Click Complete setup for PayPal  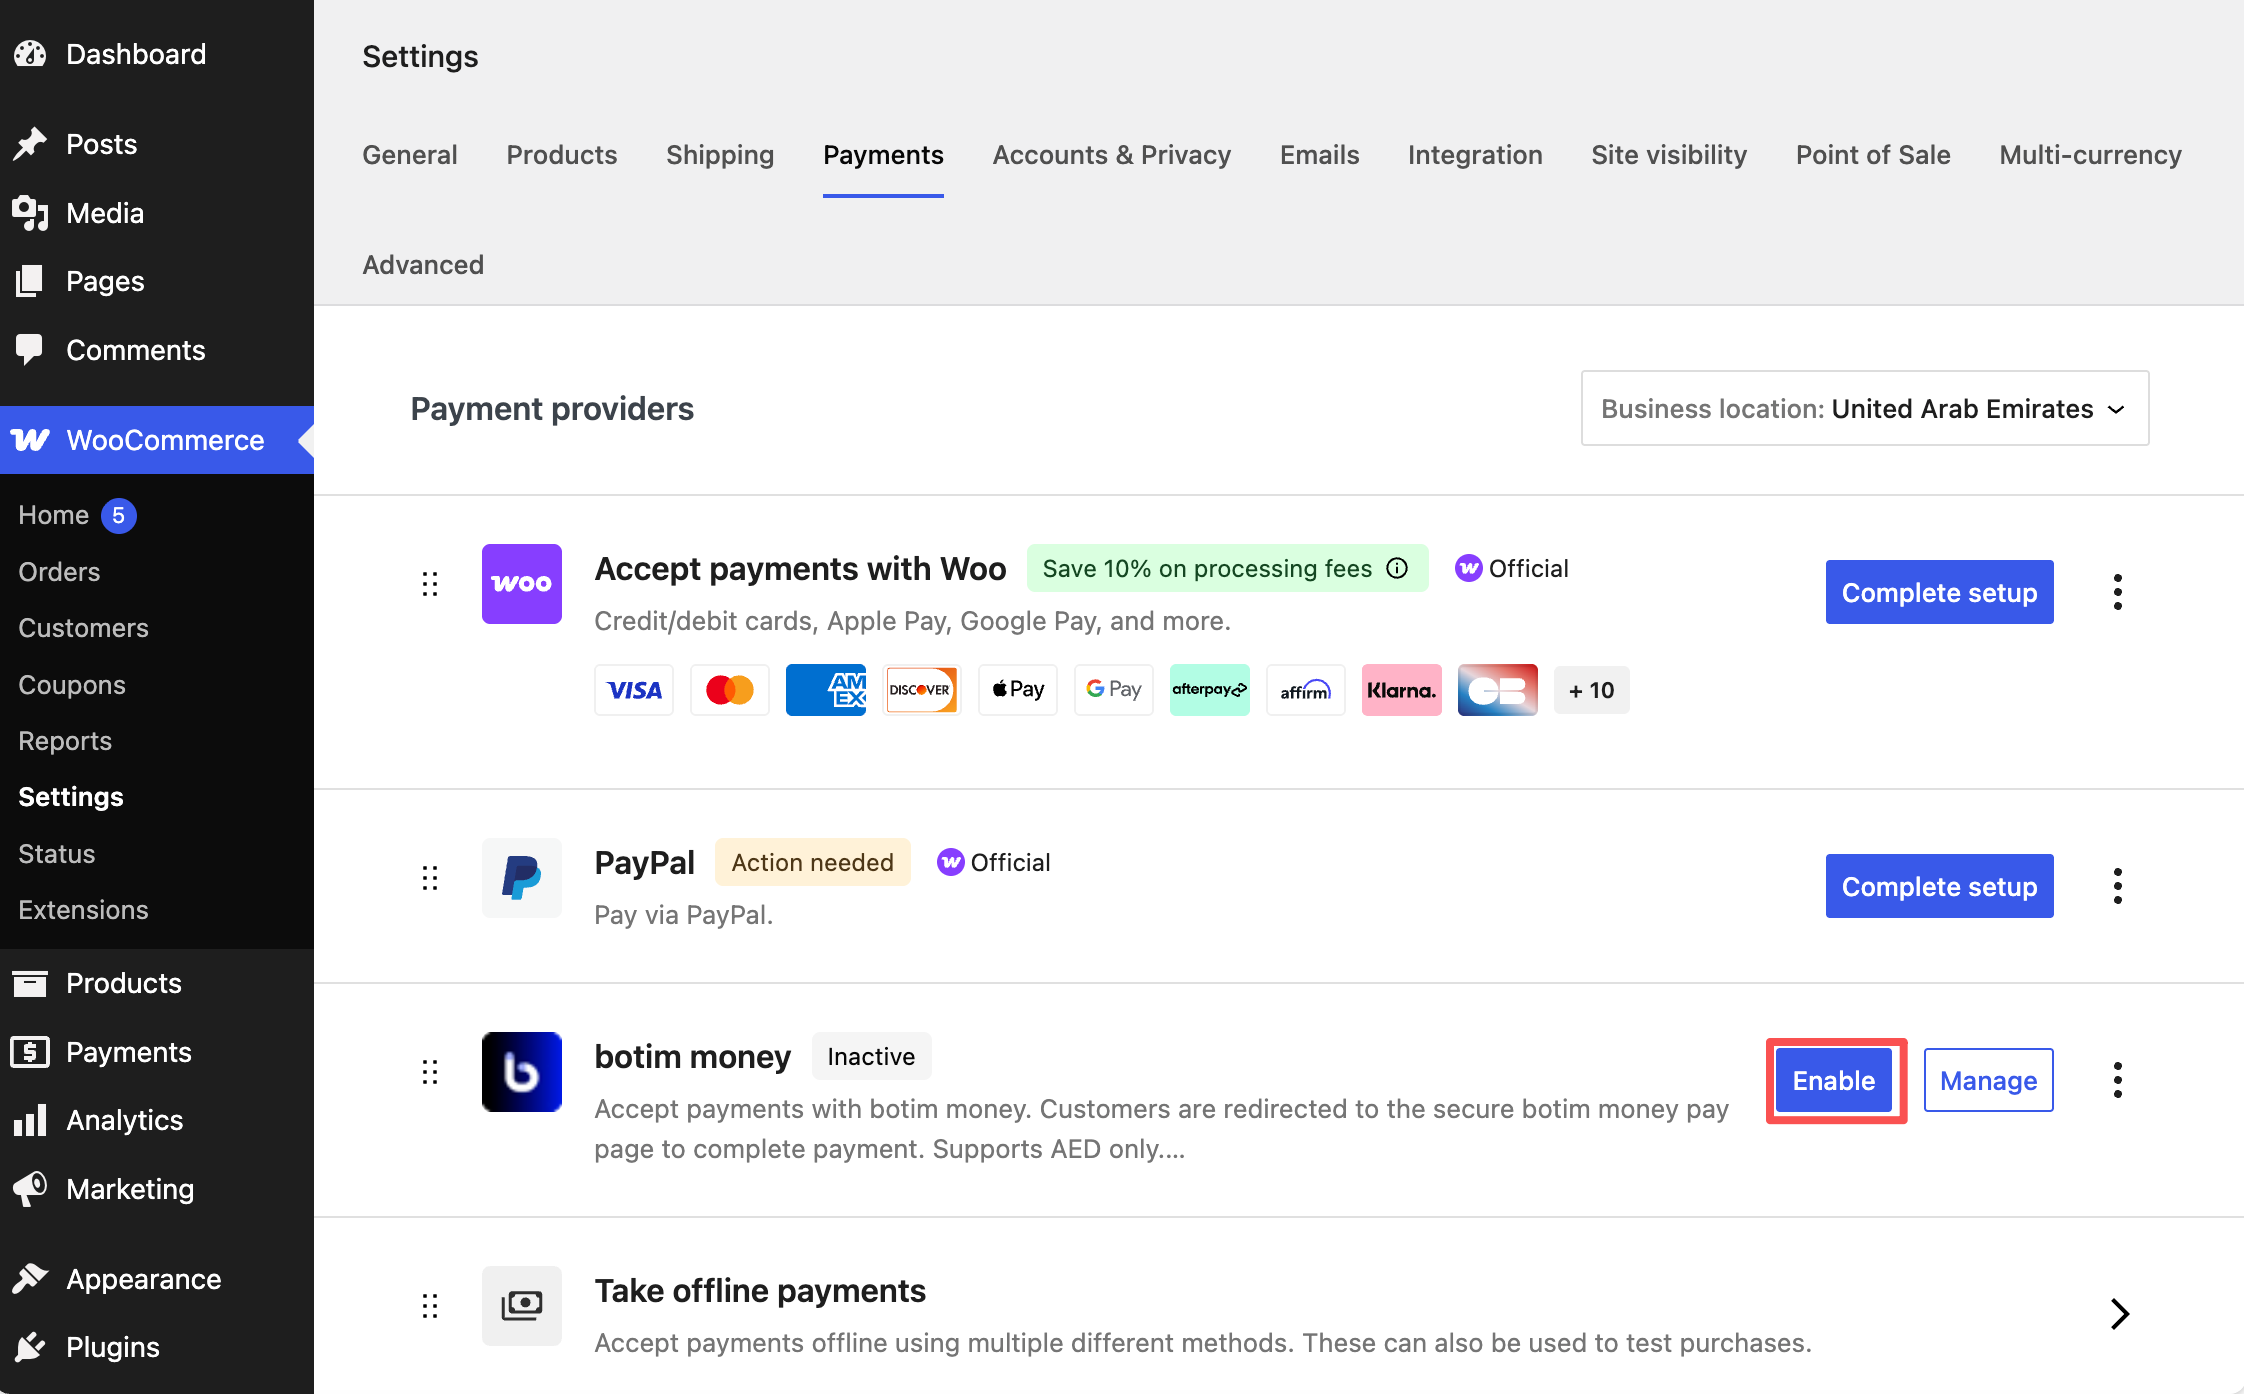tap(1939, 886)
